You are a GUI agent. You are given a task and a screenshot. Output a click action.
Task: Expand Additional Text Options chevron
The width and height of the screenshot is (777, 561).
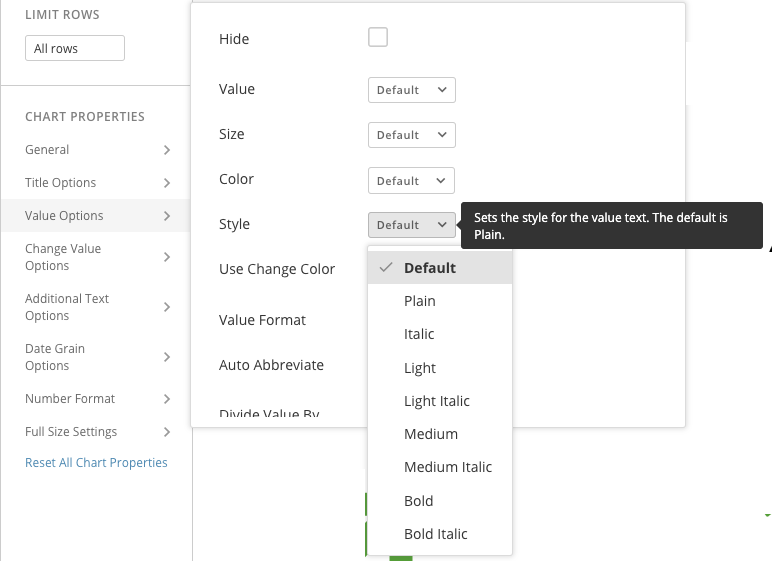point(167,307)
